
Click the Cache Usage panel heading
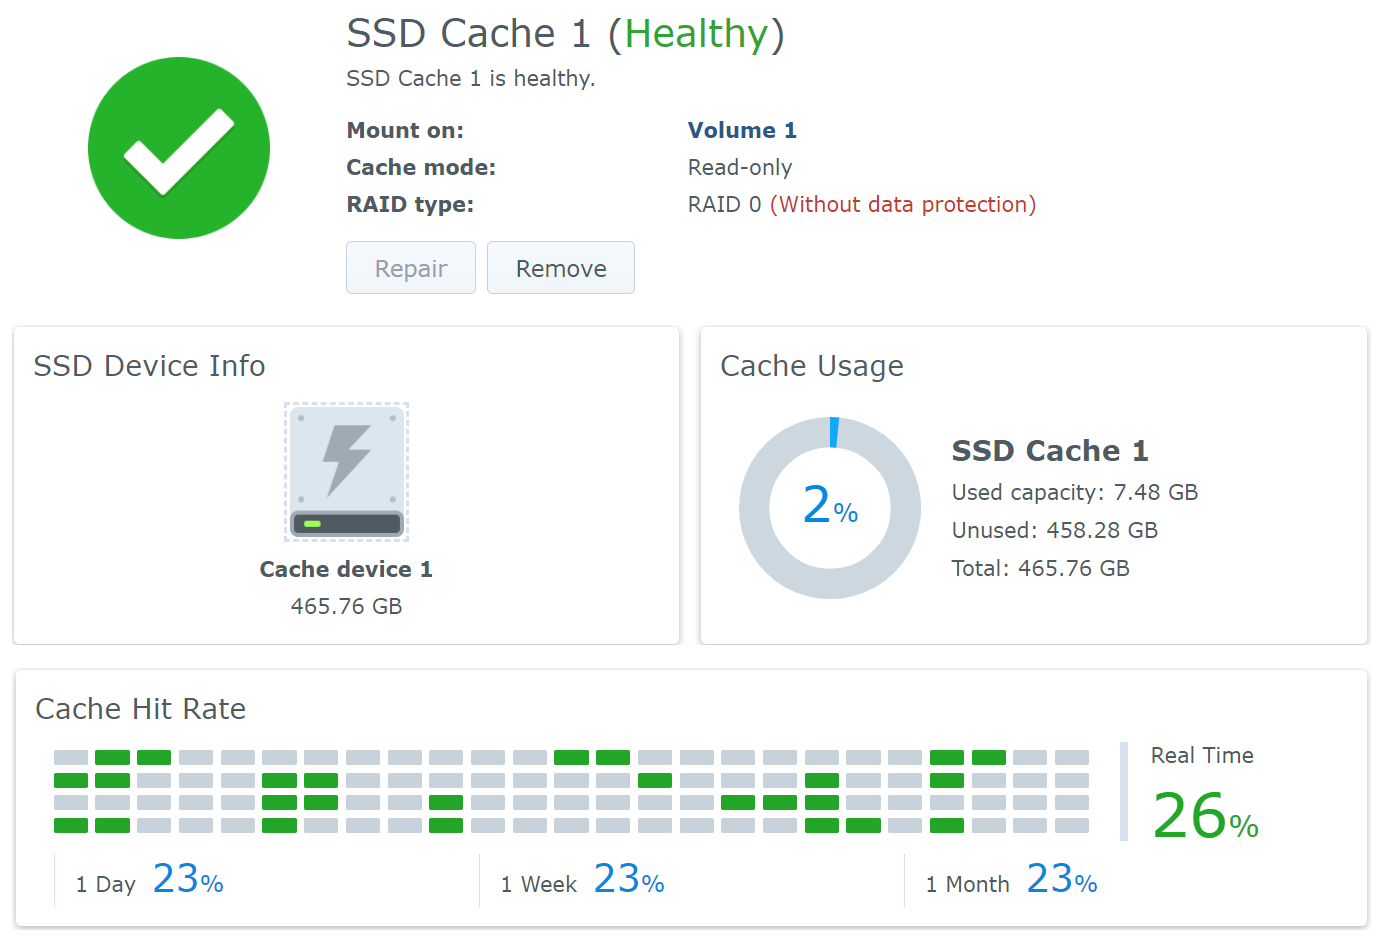pos(811,366)
